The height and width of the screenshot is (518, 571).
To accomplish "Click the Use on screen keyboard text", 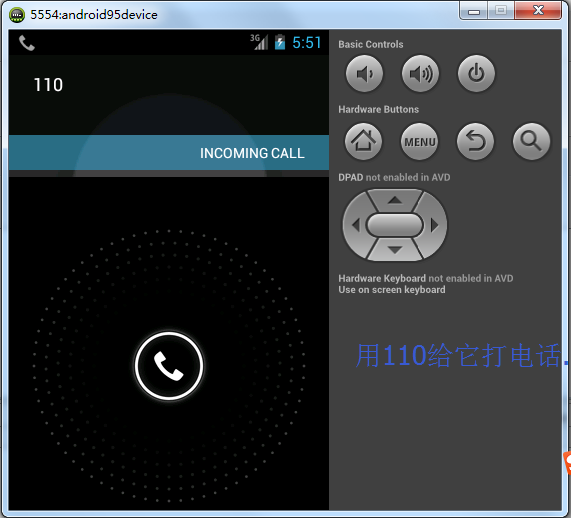I will click(392, 290).
